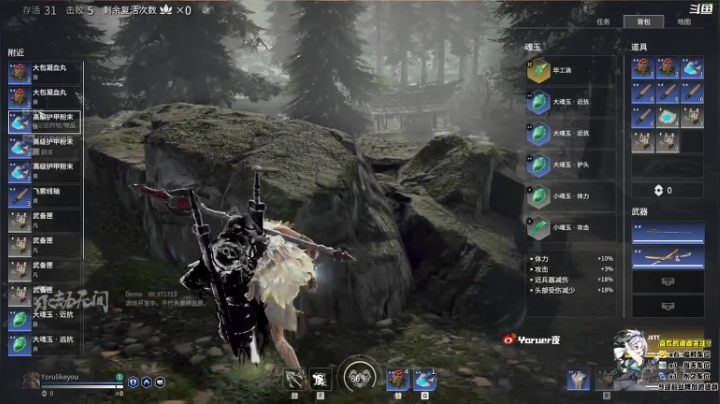The height and width of the screenshot is (404, 720).
Task: Click the Weibo logo near Yoruer夜
Action: [x=509, y=339]
